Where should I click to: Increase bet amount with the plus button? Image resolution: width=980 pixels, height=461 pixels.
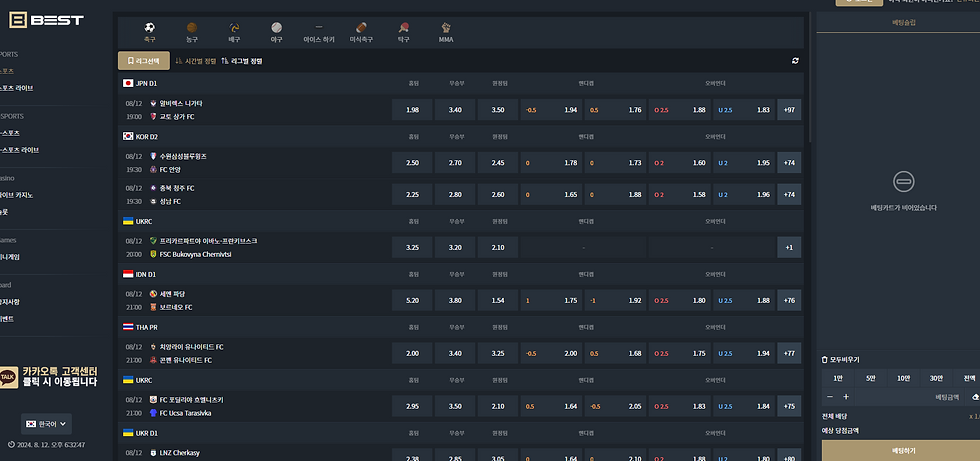pyautogui.click(x=846, y=397)
